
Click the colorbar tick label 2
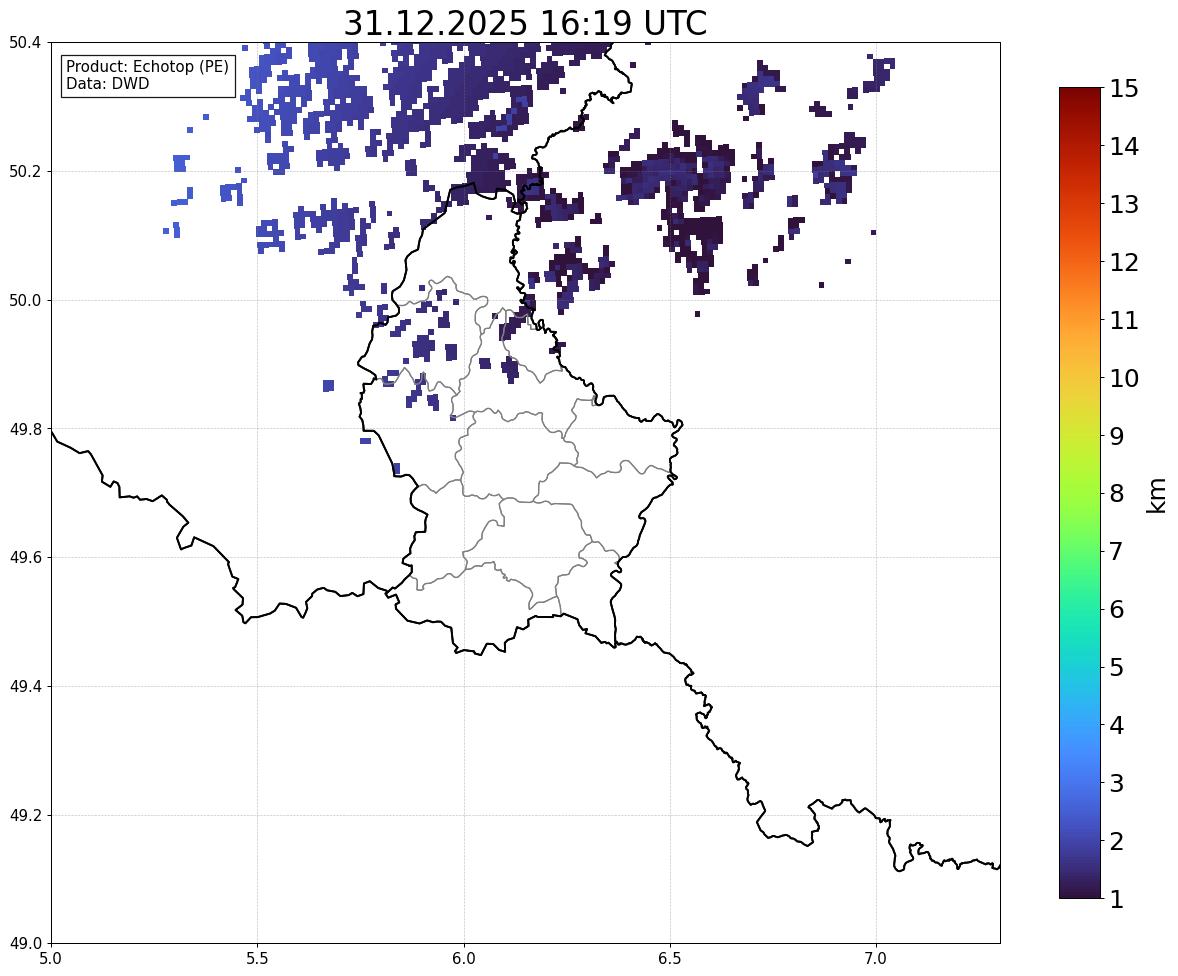click(1117, 841)
